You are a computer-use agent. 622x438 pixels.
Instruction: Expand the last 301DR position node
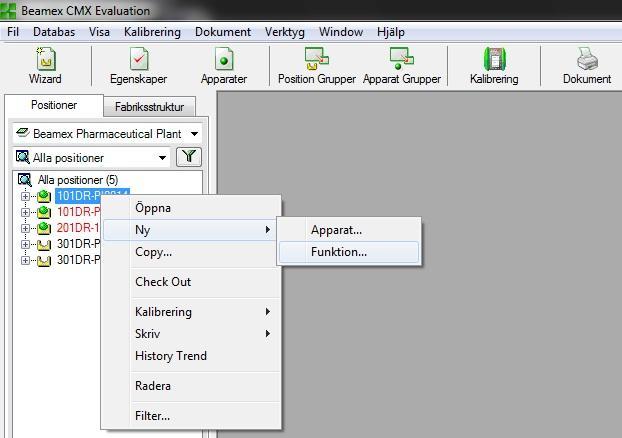pos(25,260)
